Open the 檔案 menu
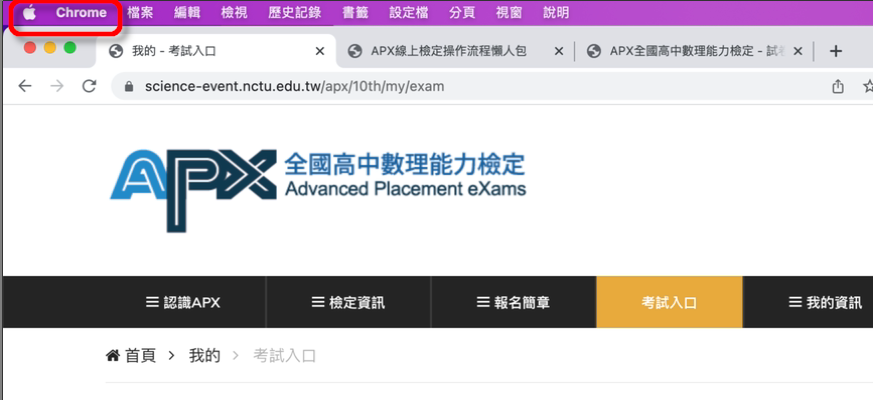This screenshot has height=400, width=873. [140, 13]
